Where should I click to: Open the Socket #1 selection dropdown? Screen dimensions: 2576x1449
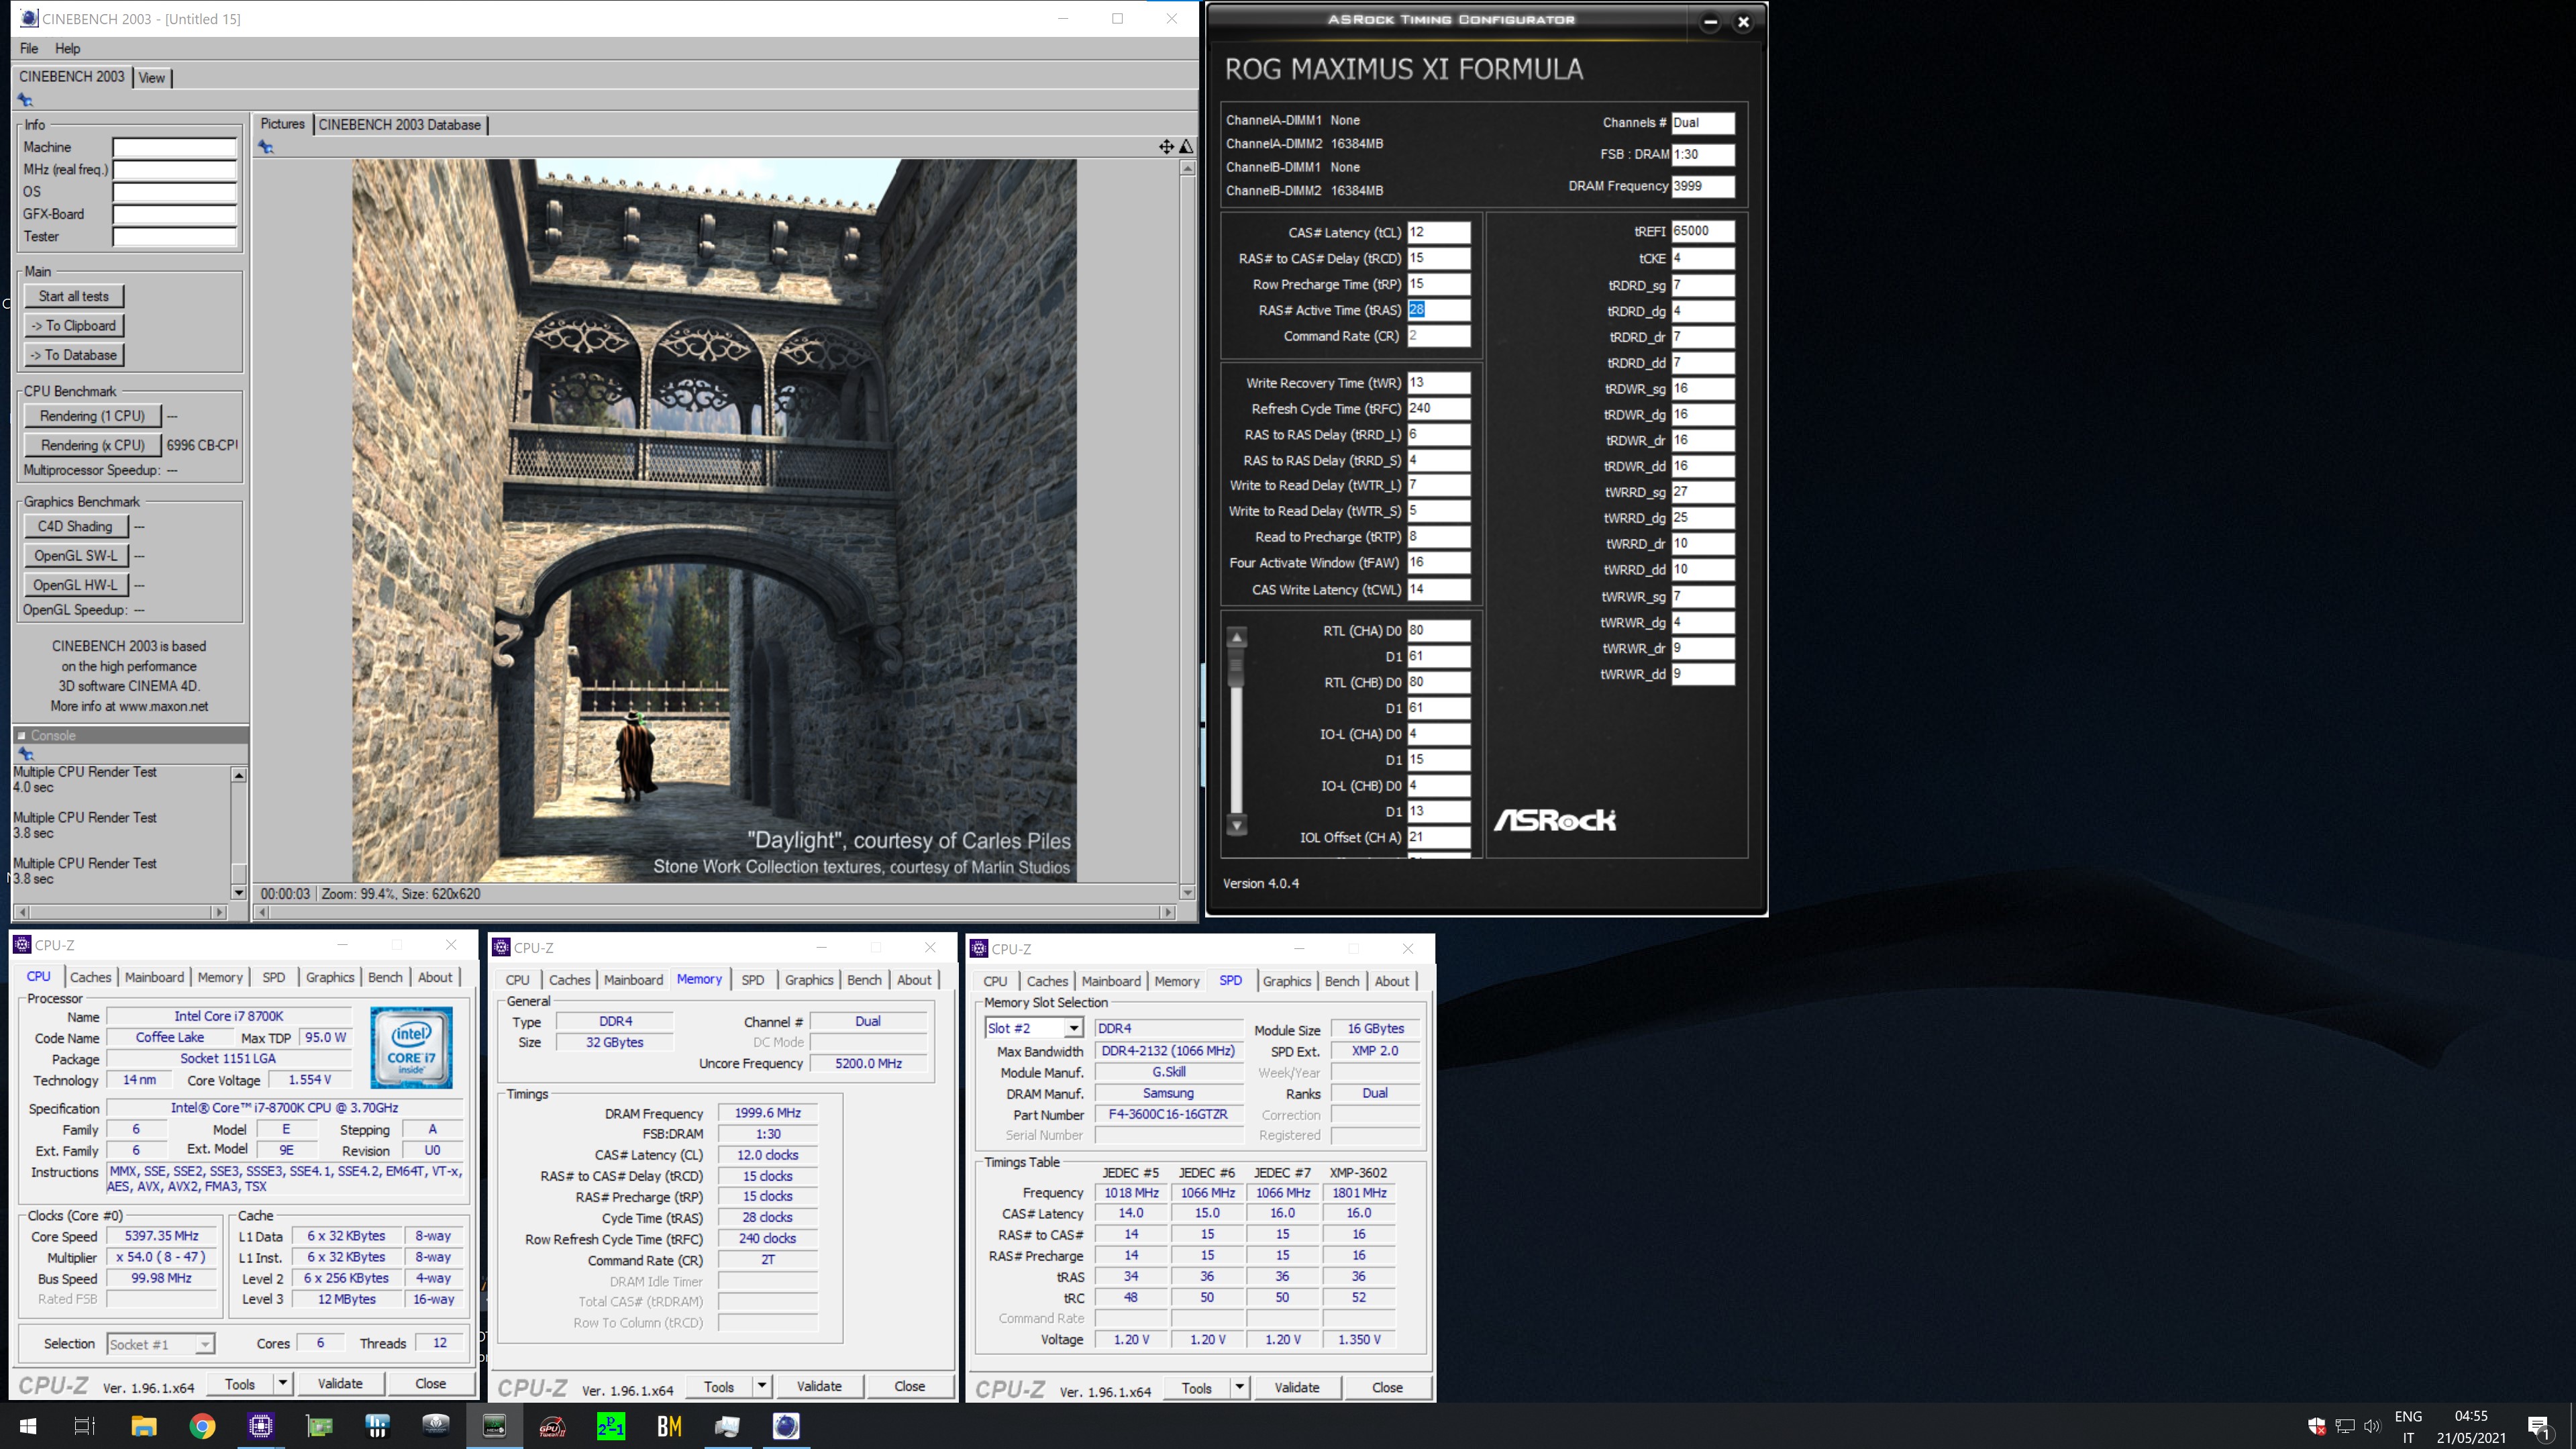click(x=204, y=1344)
